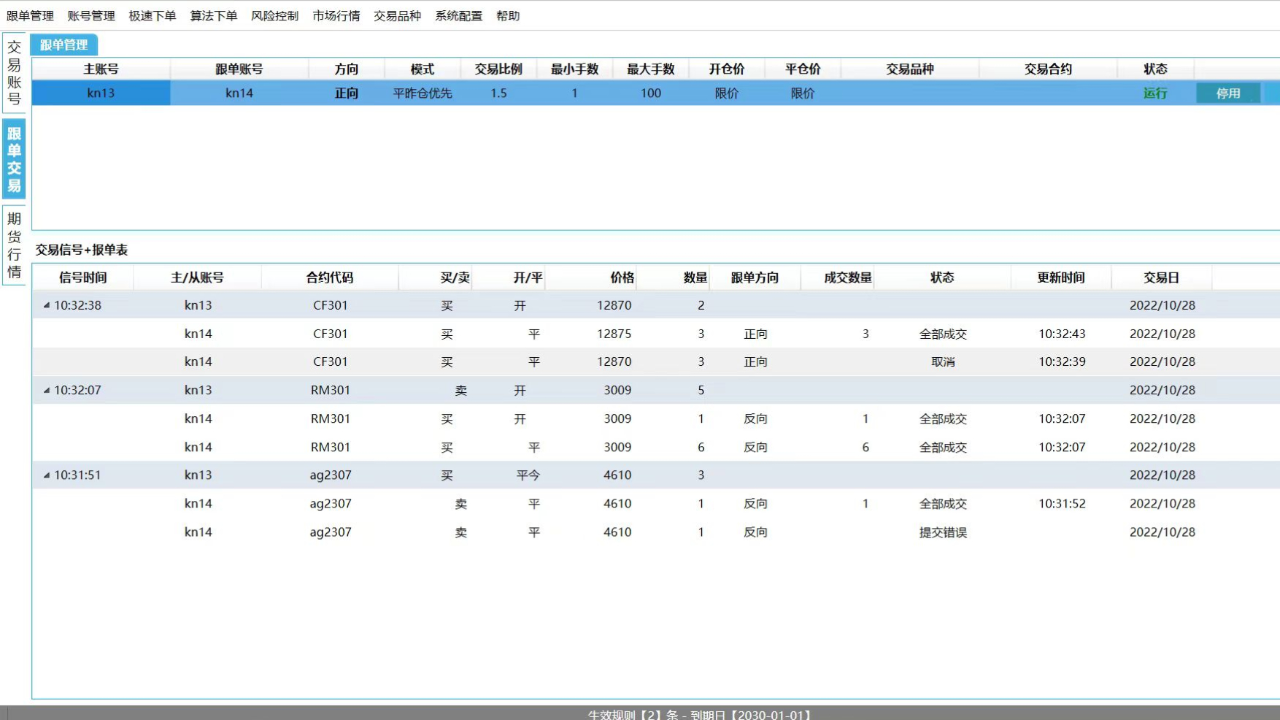This screenshot has width=1280, height=720.
Task: Select the 跟单管理 tab
Action: coord(63,45)
